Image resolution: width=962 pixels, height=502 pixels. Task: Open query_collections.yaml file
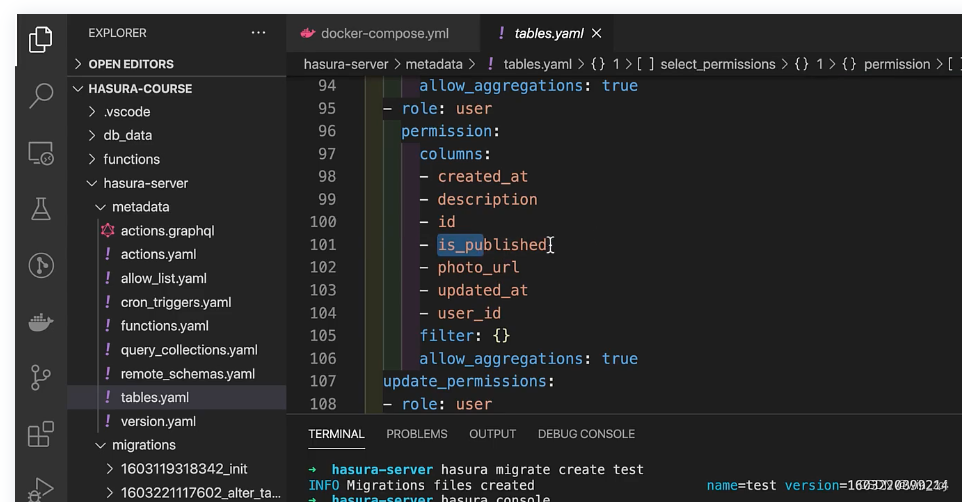coord(189,349)
